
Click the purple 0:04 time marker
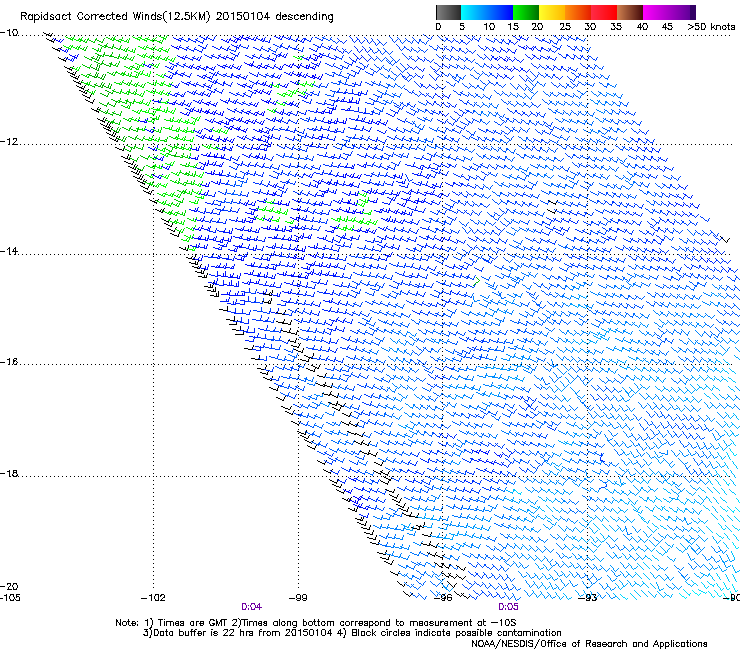pos(252,607)
